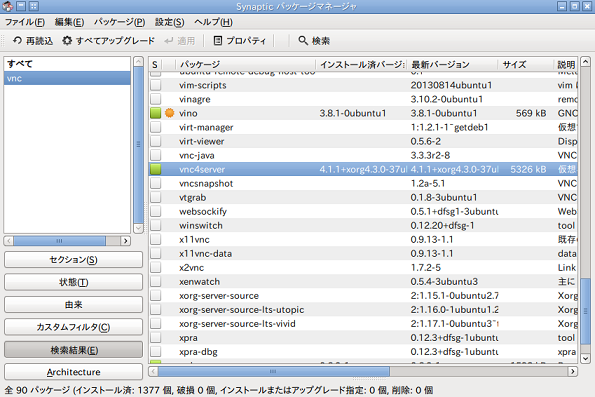Sort by the サイズ column header

click(x=526, y=64)
